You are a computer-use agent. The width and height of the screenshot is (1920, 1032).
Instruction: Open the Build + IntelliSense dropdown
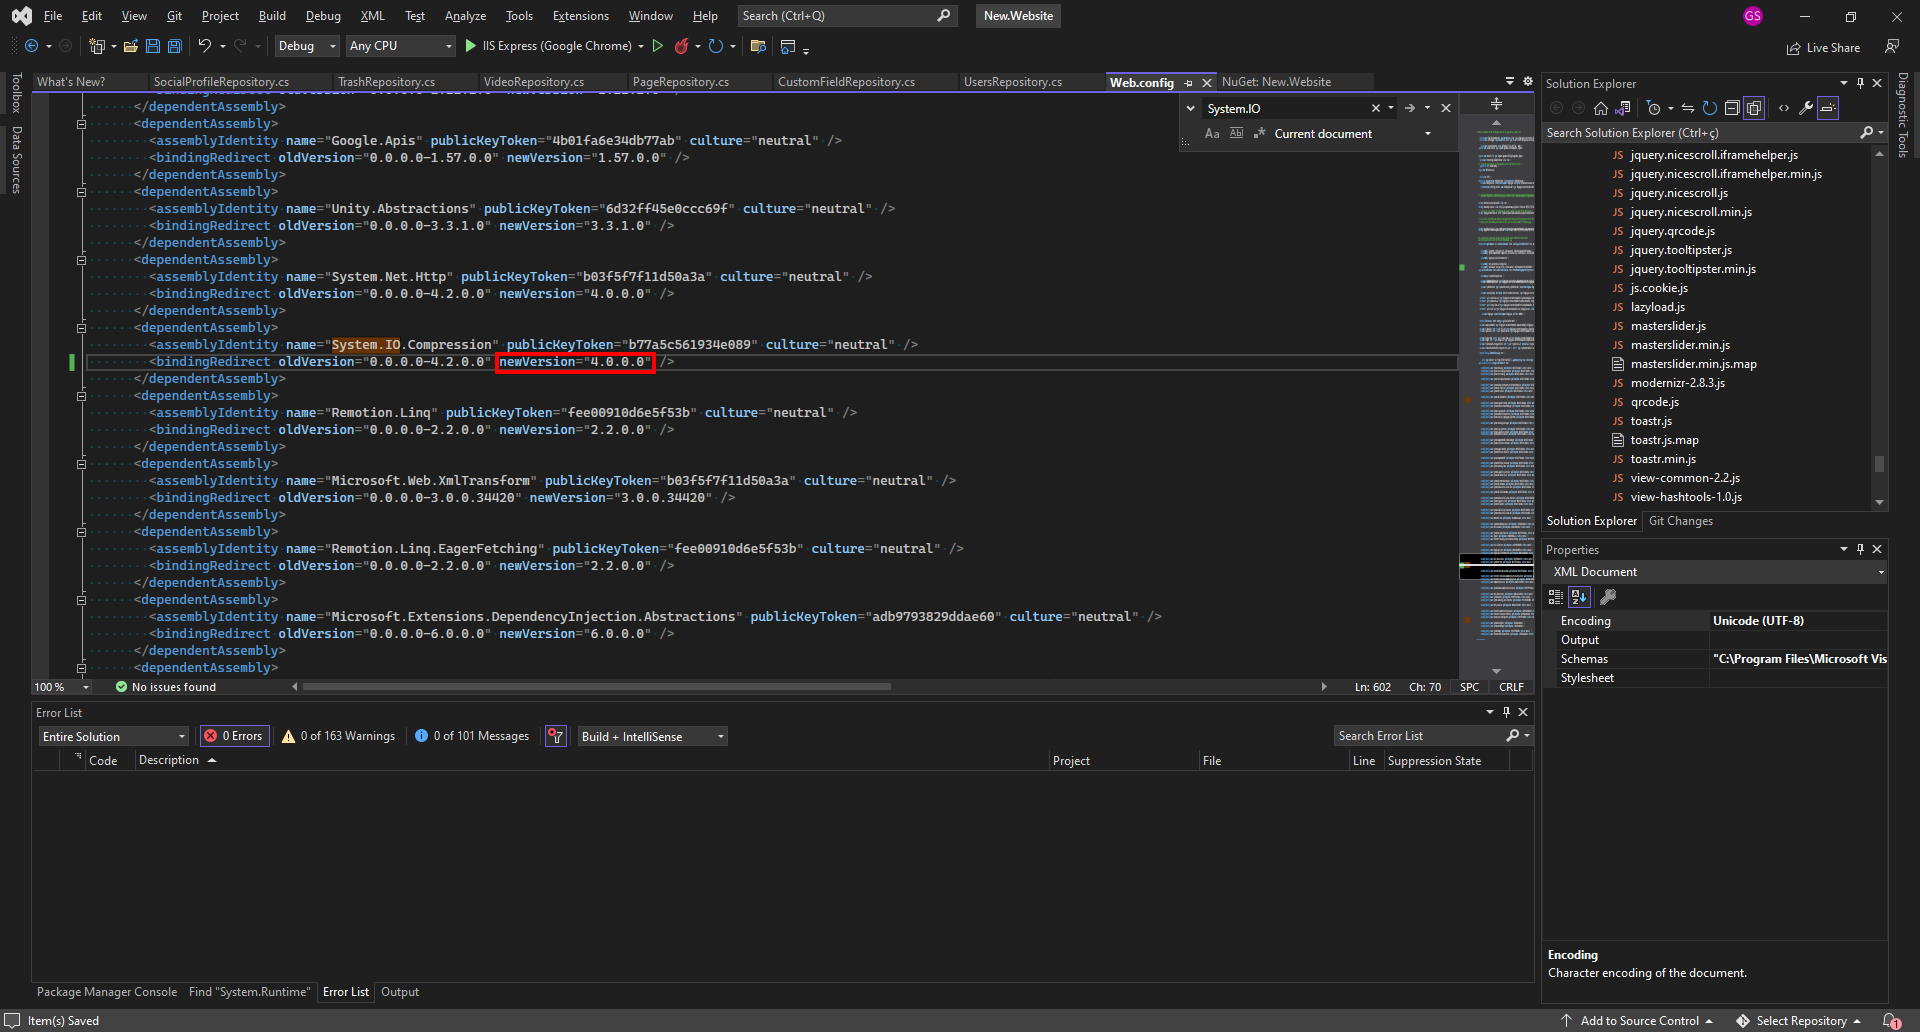pos(651,736)
